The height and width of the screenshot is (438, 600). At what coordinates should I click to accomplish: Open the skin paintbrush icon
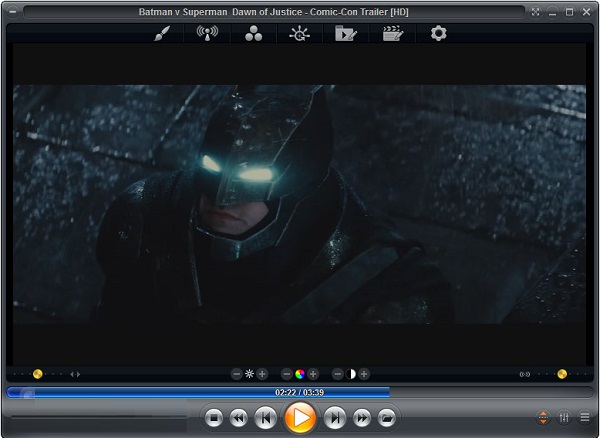pos(162,33)
